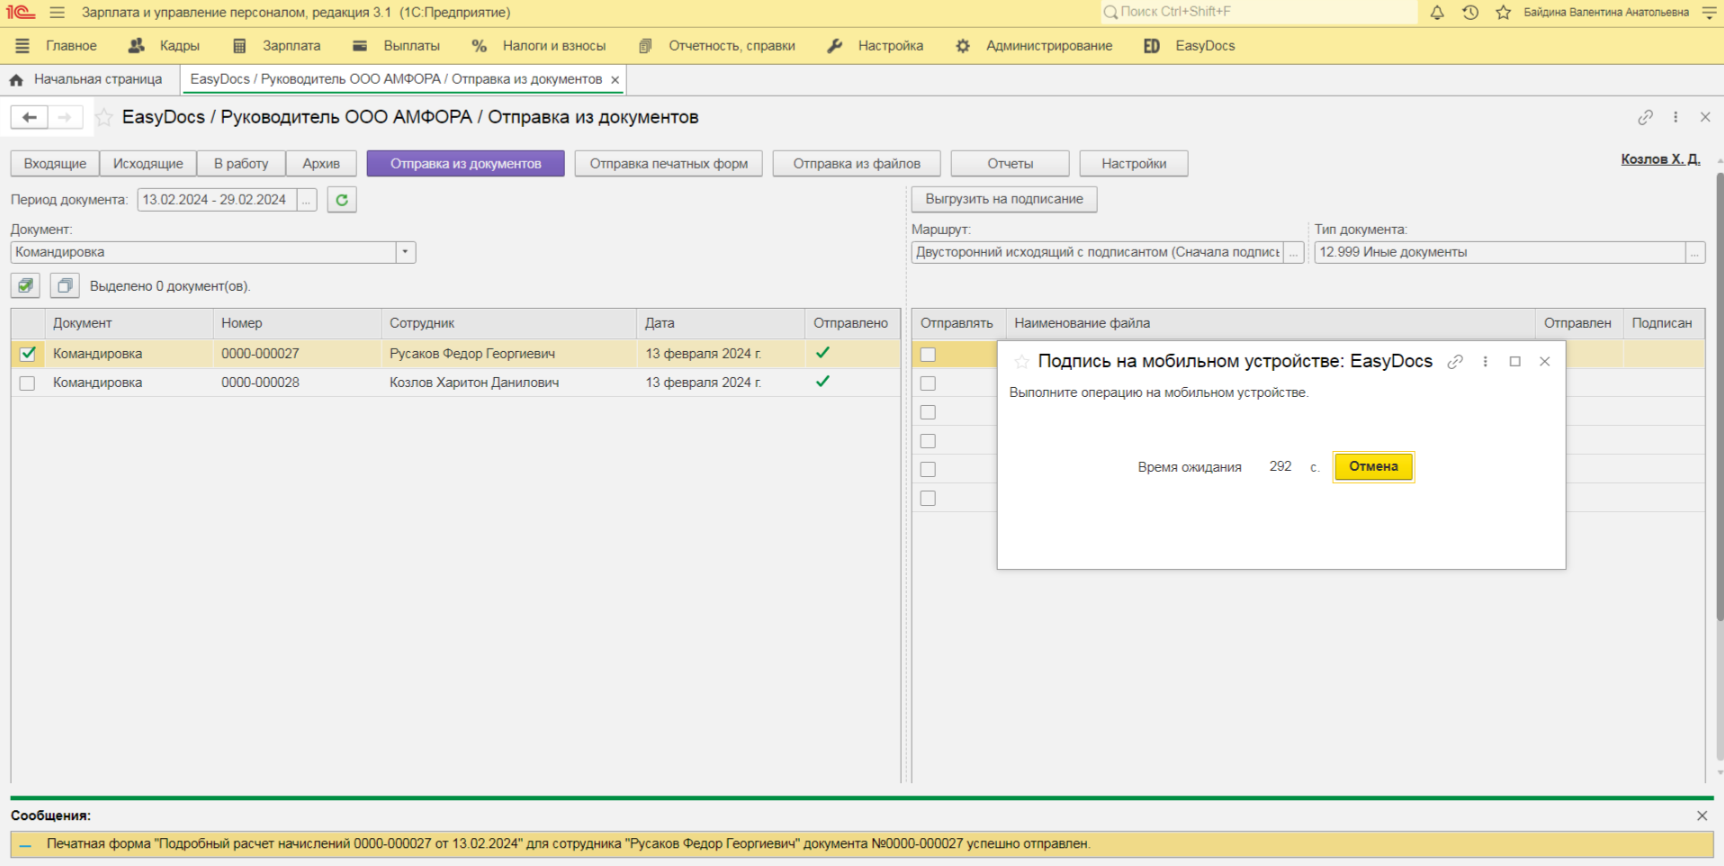Image resolution: width=1724 pixels, height=866 pixels.
Task: Navigate forward with the right arrow
Action: pyautogui.click(x=65, y=117)
